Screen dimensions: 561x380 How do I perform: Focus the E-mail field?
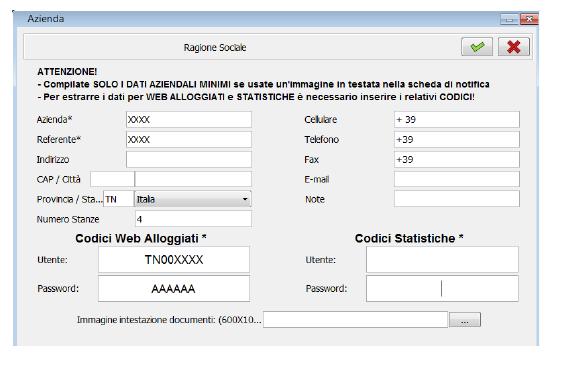[457, 179]
